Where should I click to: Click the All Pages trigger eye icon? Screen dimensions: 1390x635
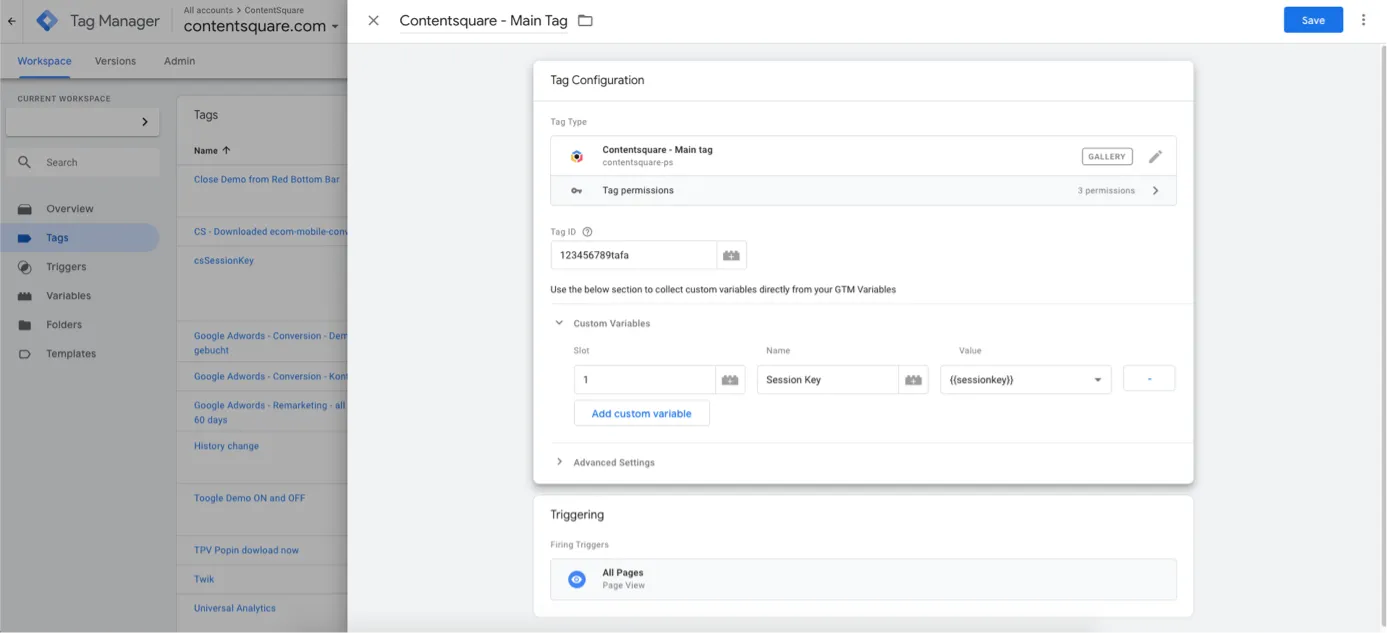pos(576,579)
